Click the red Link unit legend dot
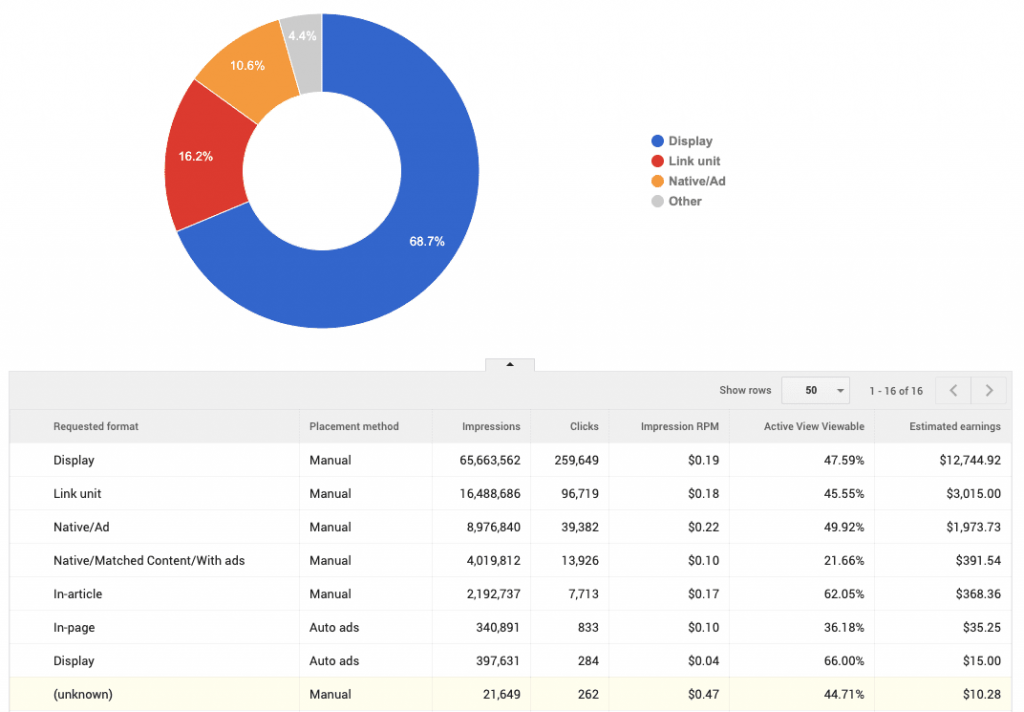 pos(657,161)
